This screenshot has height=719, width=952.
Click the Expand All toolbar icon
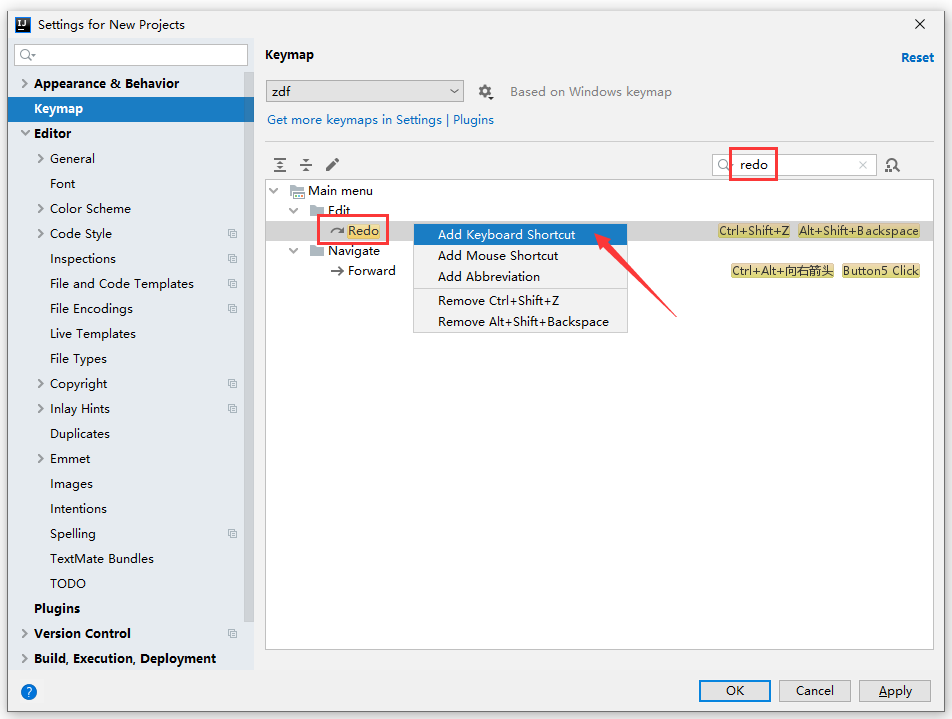(x=280, y=165)
